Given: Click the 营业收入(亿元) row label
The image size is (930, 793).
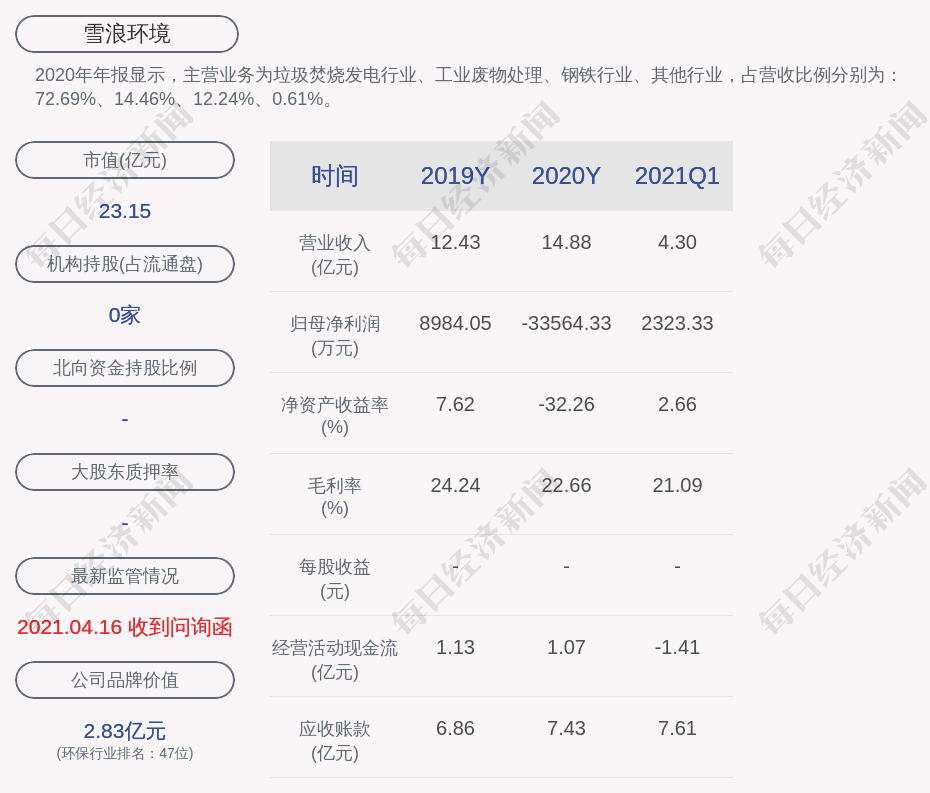Looking at the screenshot, I should click(335, 255).
